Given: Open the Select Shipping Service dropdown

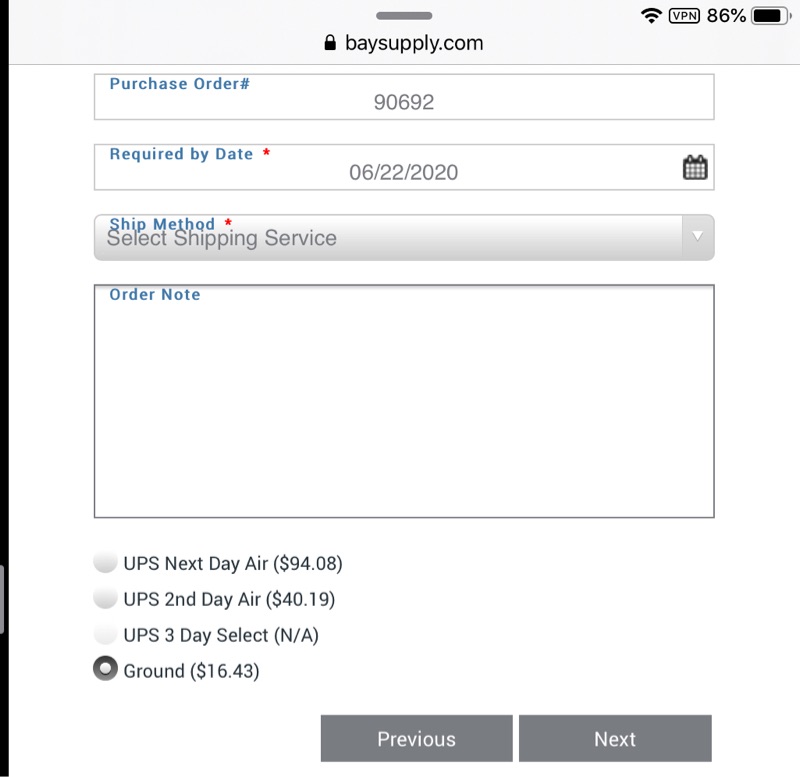Looking at the screenshot, I should pos(390,238).
